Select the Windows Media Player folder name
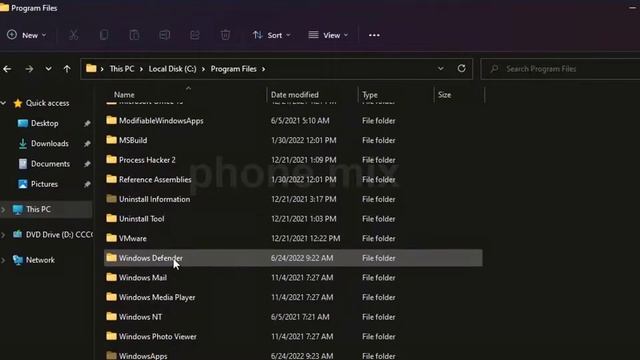 (x=157, y=297)
